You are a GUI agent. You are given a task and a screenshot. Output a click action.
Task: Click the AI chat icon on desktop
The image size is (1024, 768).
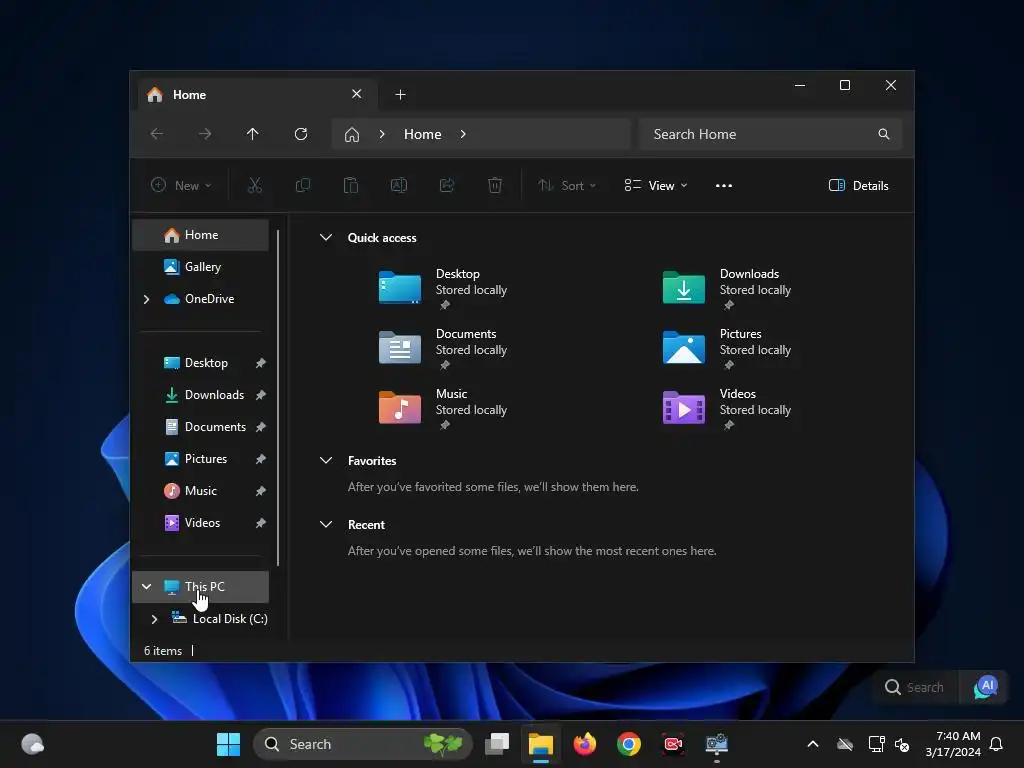[x=986, y=688]
